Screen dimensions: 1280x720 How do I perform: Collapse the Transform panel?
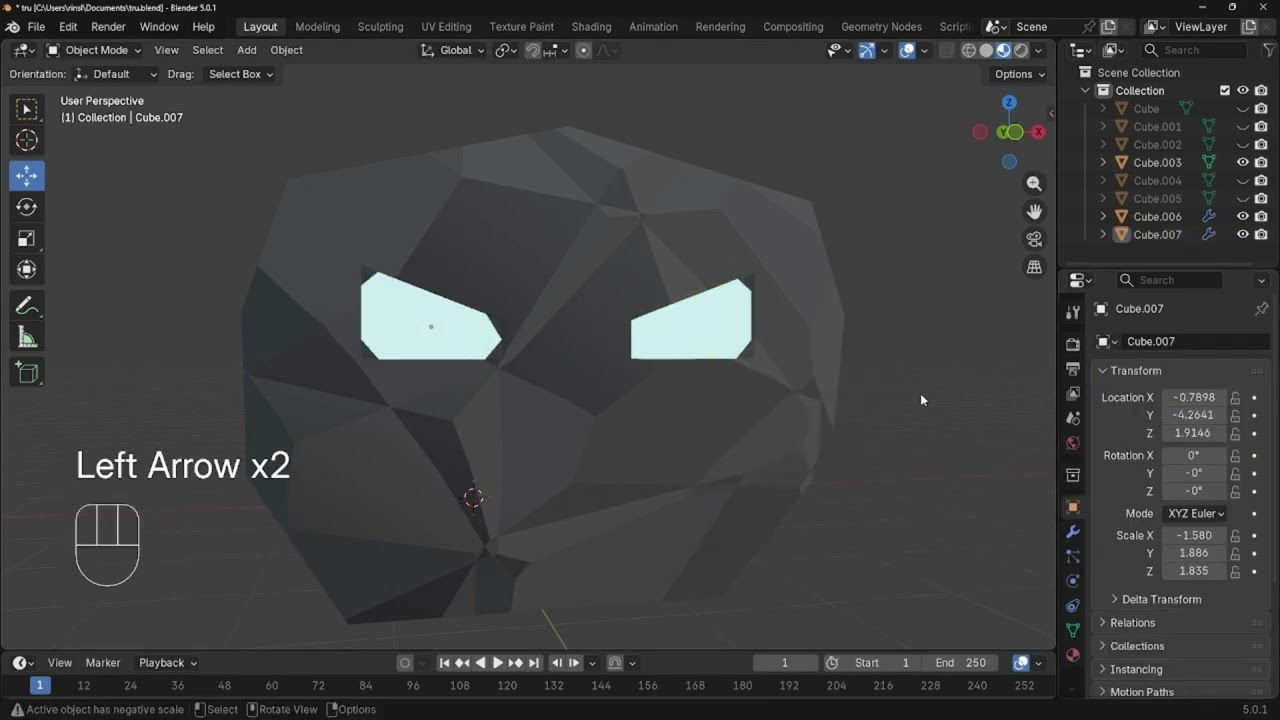tap(1135, 370)
